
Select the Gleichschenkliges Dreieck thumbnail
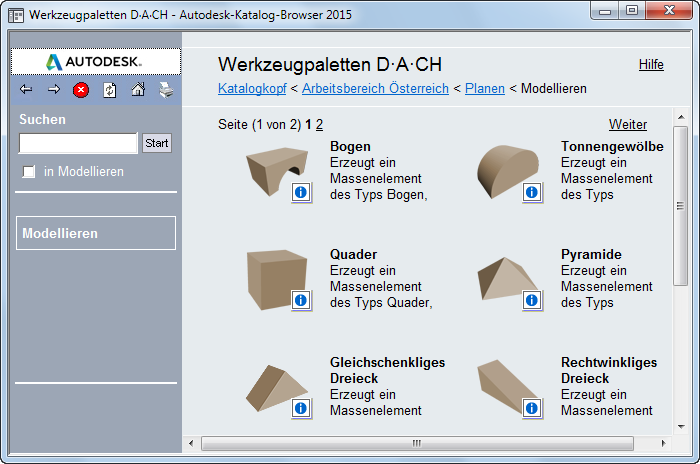coord(276,388)
